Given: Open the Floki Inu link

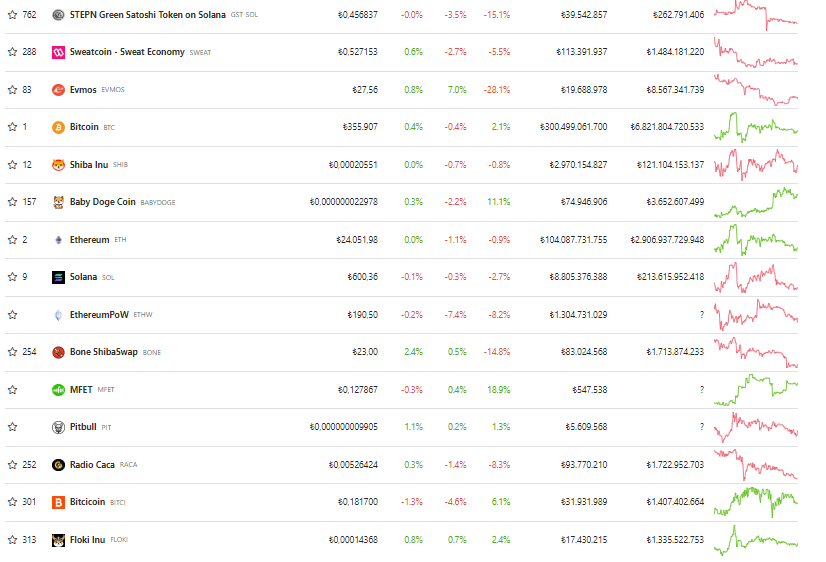Looking at the screenshot, I should [87, 540].
